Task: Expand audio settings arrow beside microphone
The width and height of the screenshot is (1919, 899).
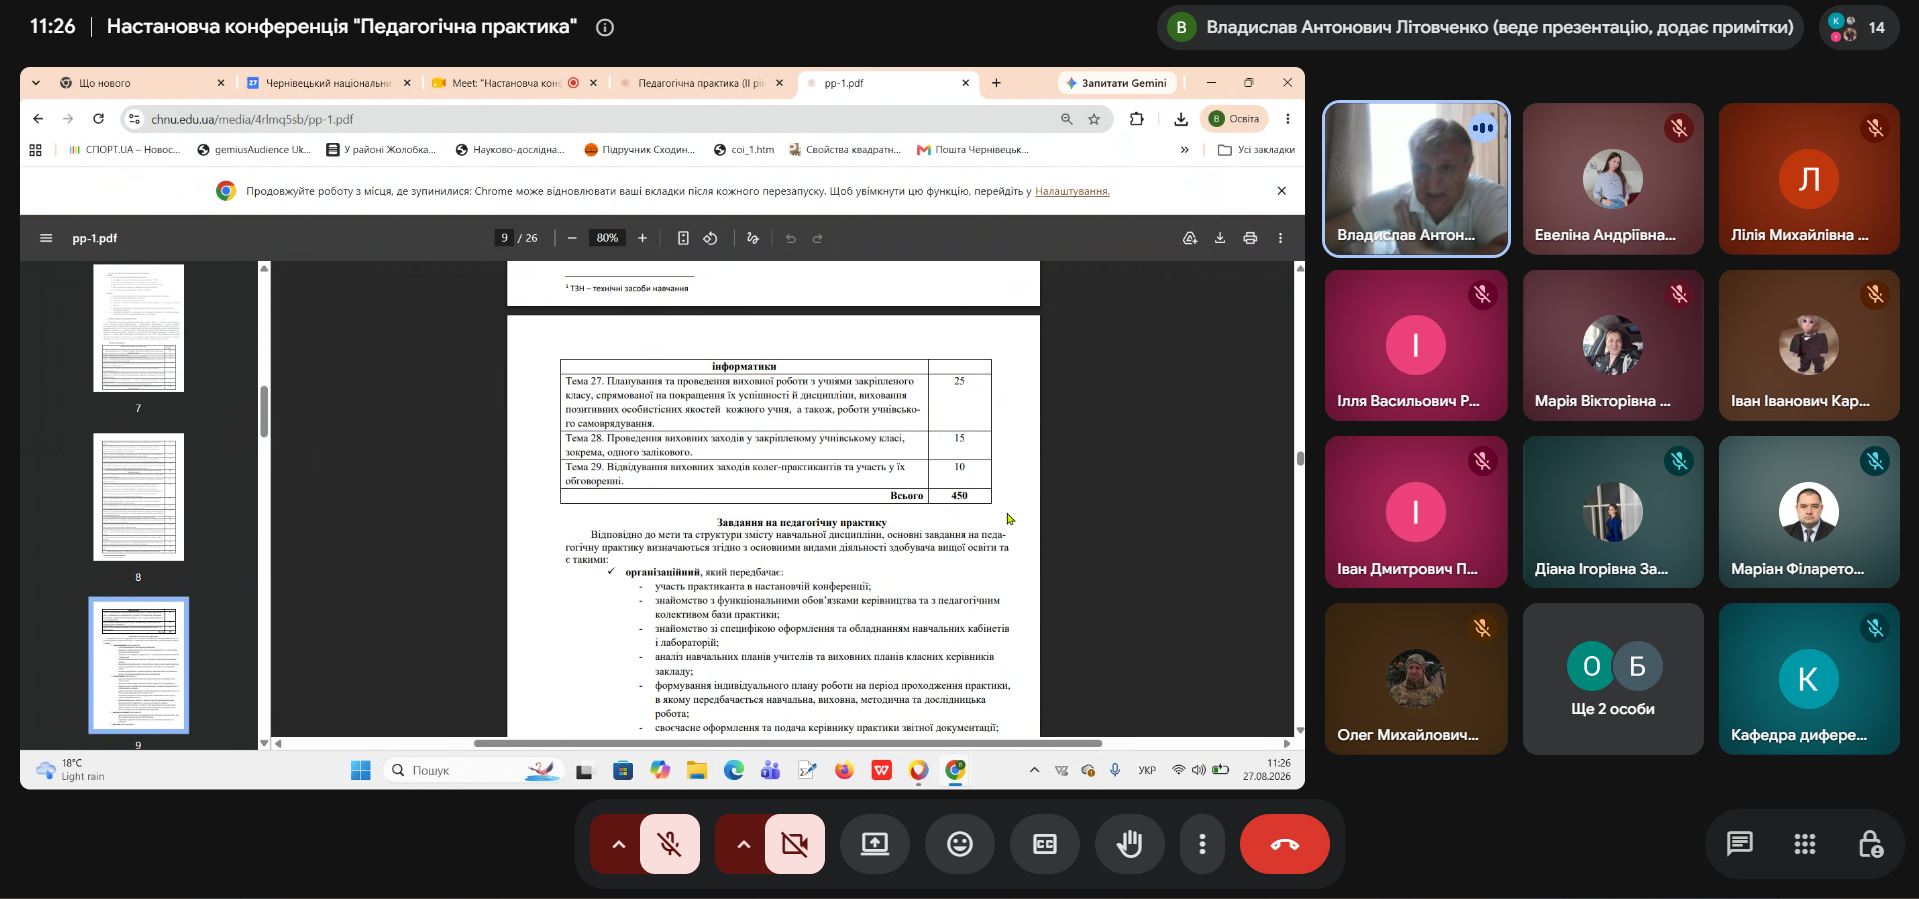Action: pos(618,844)
